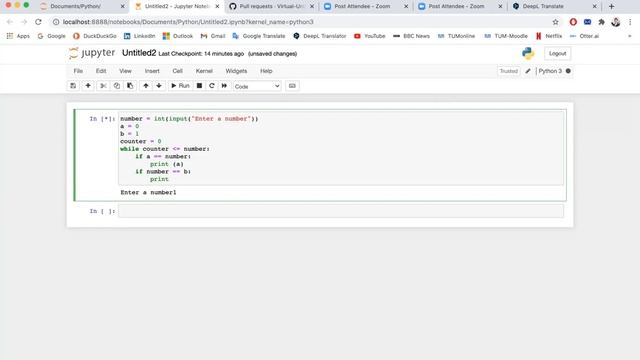The image size is (640, 360).
Task: Open the Opera extension icon
Action: coord(573,22)
